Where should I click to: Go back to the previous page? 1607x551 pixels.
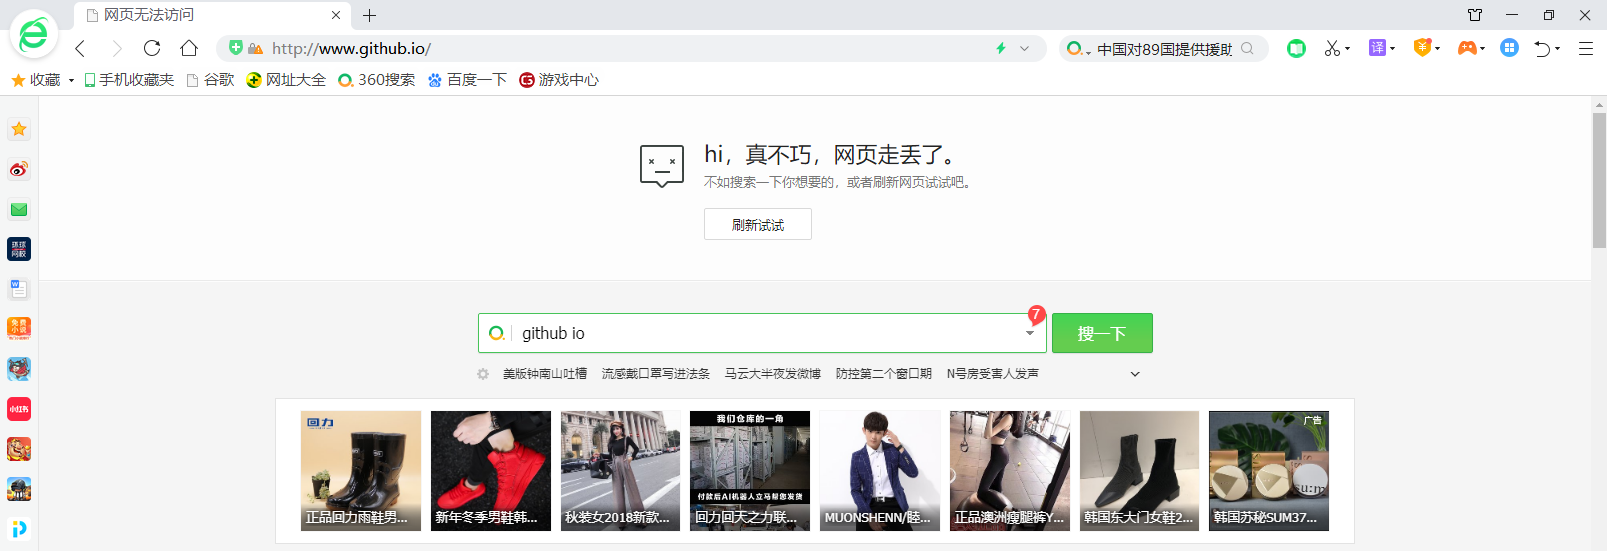pos(80,48)
